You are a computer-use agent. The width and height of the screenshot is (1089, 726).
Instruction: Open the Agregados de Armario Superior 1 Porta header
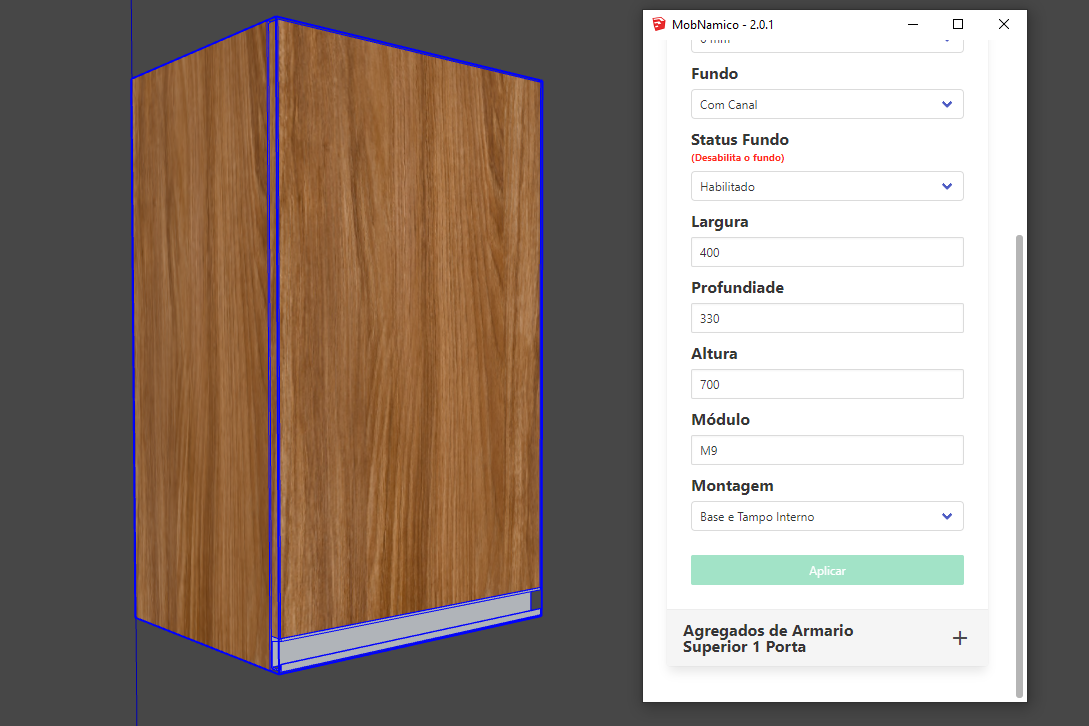click(x=768, y=638)
